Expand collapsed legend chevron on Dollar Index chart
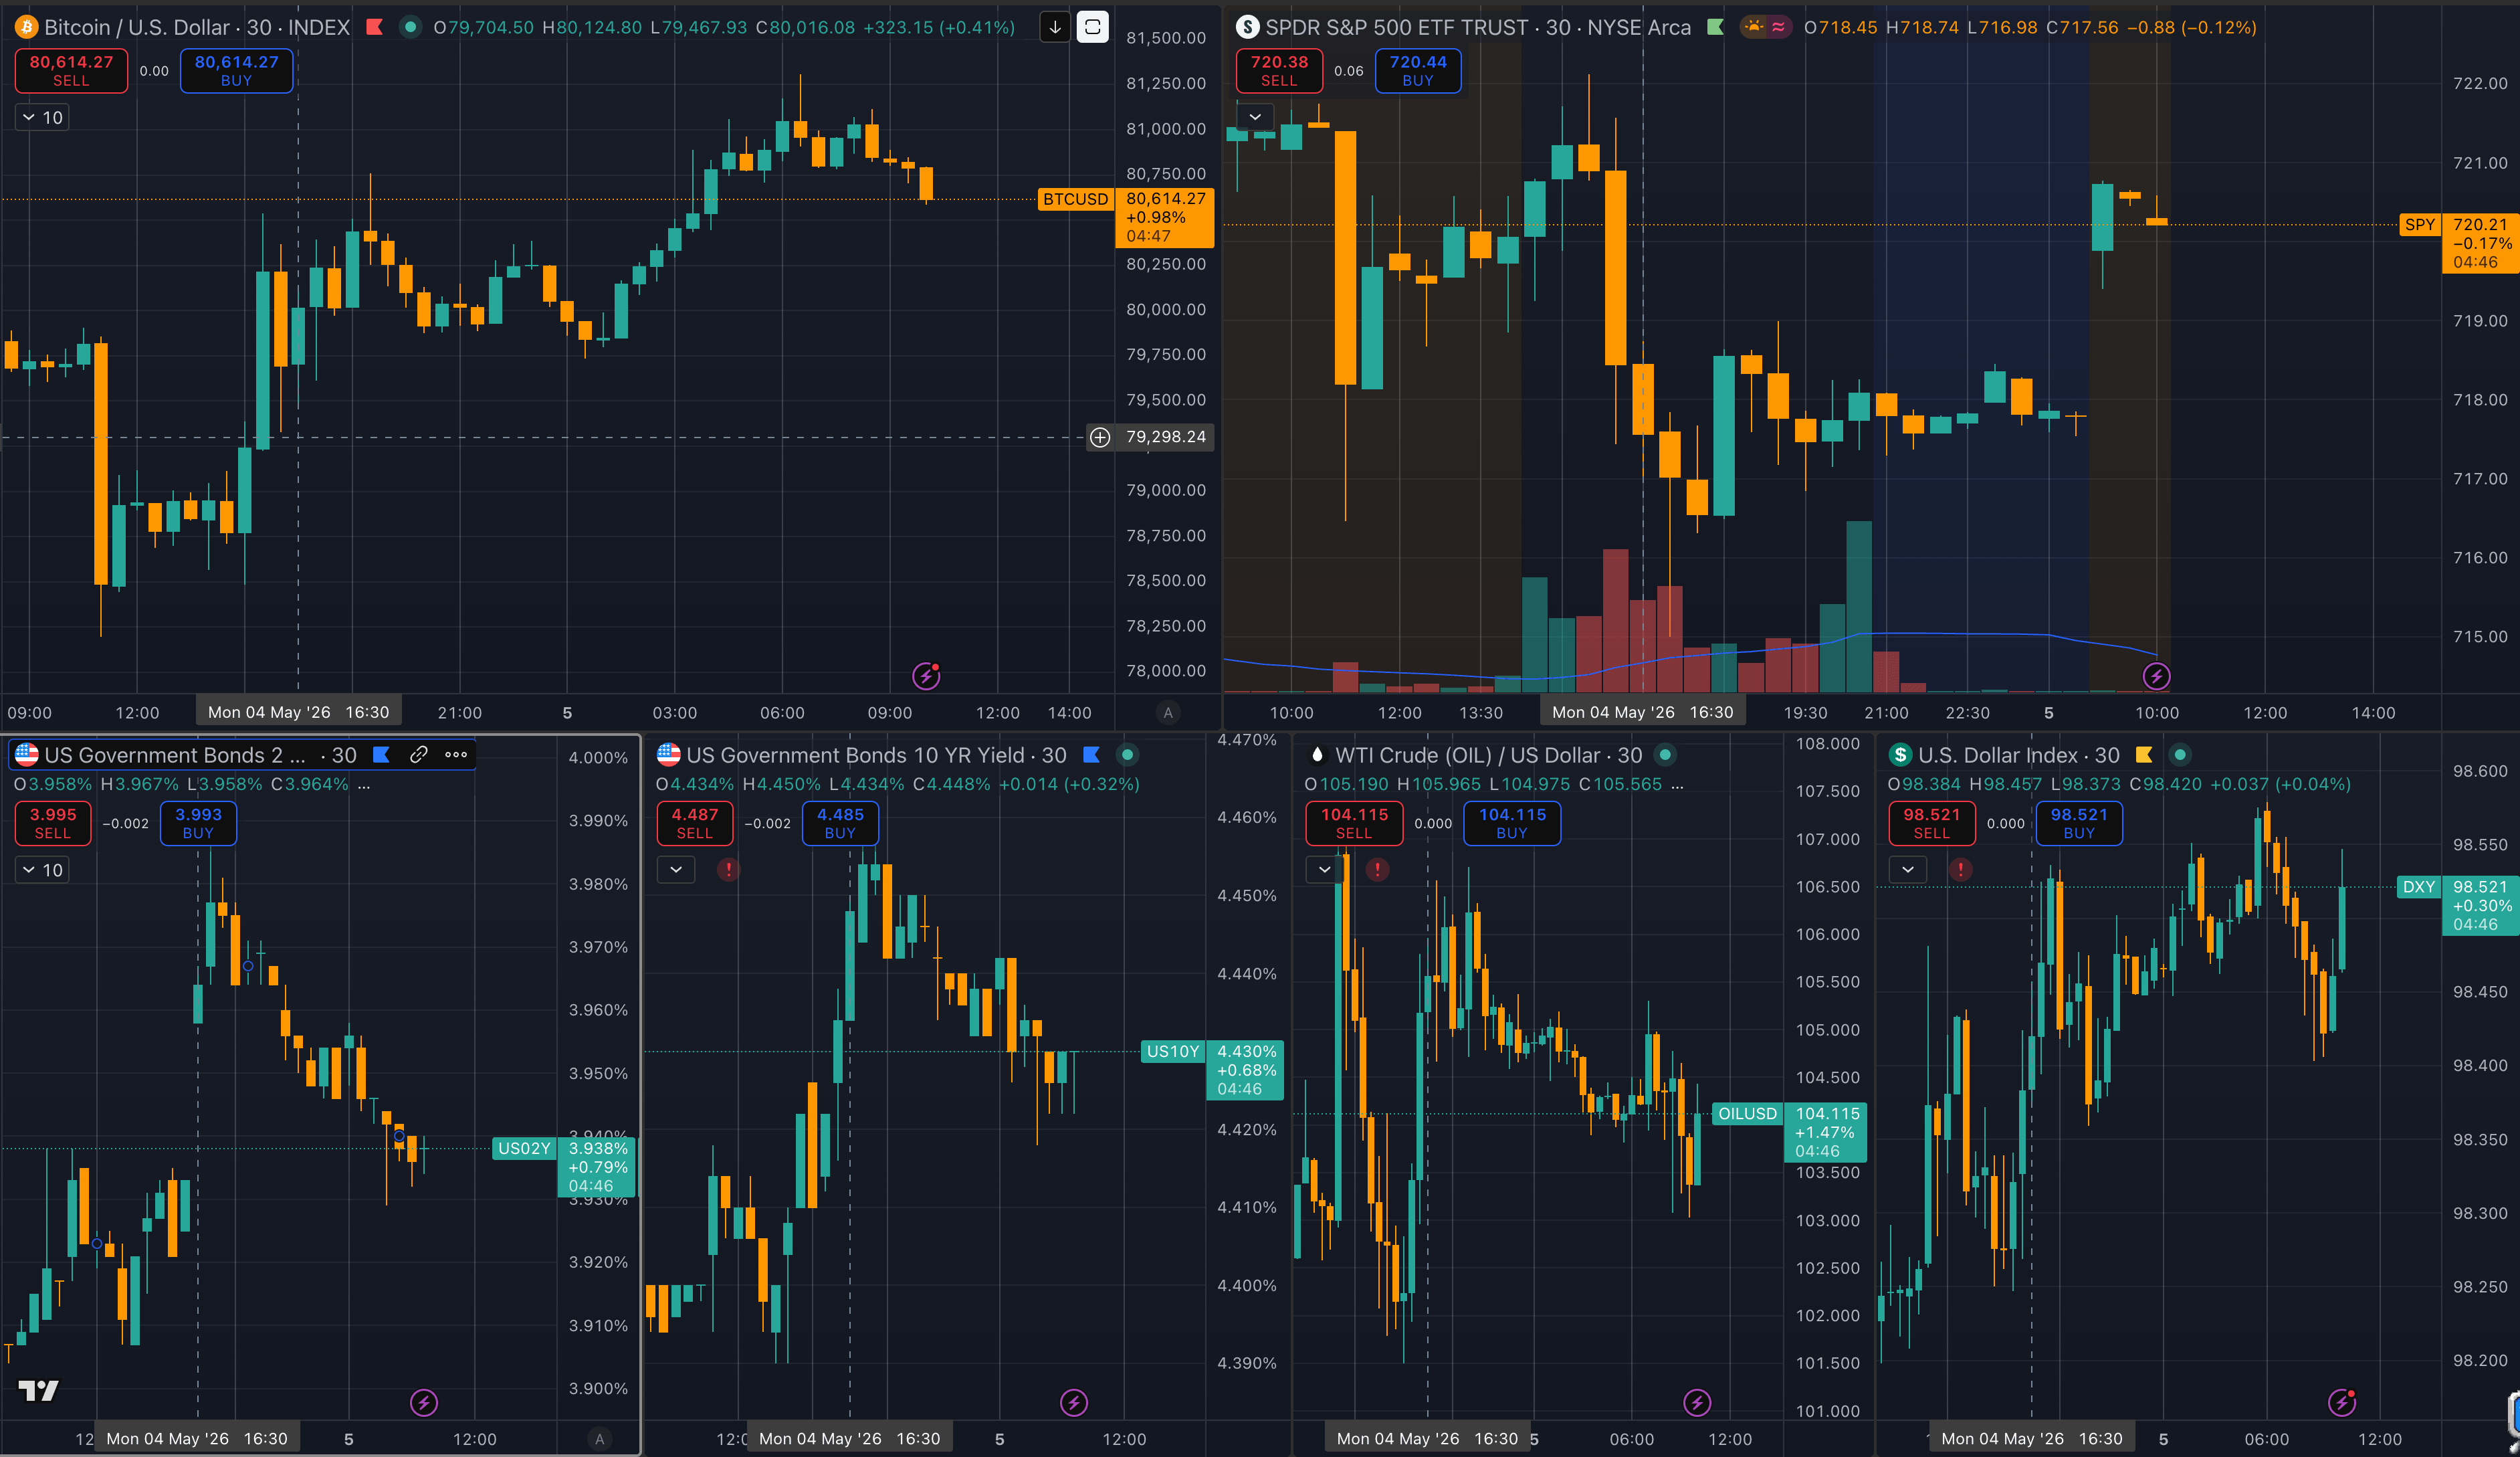This screenshot has height=1457, width=2520. pos(1908,870)
